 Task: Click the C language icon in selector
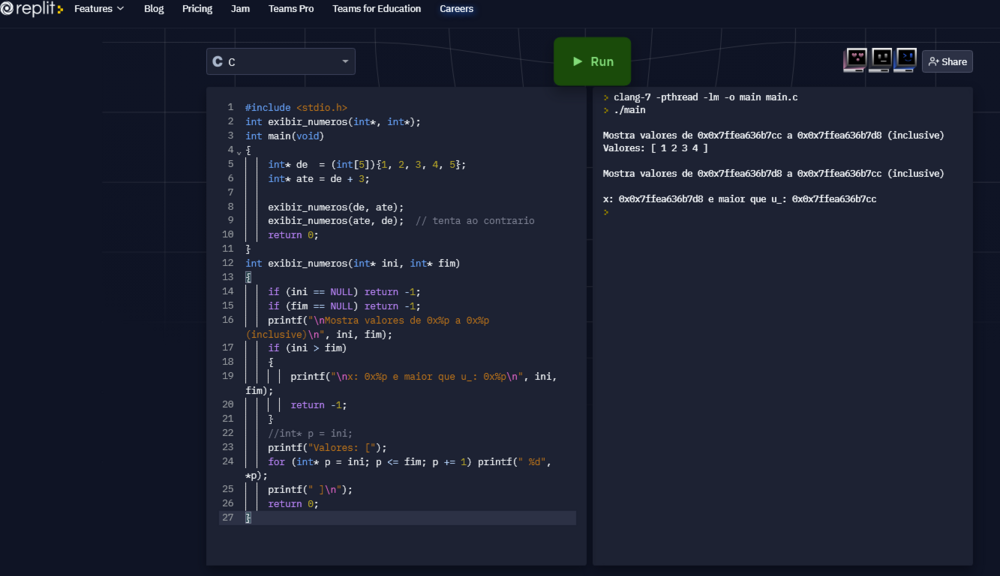pos(217,62)
